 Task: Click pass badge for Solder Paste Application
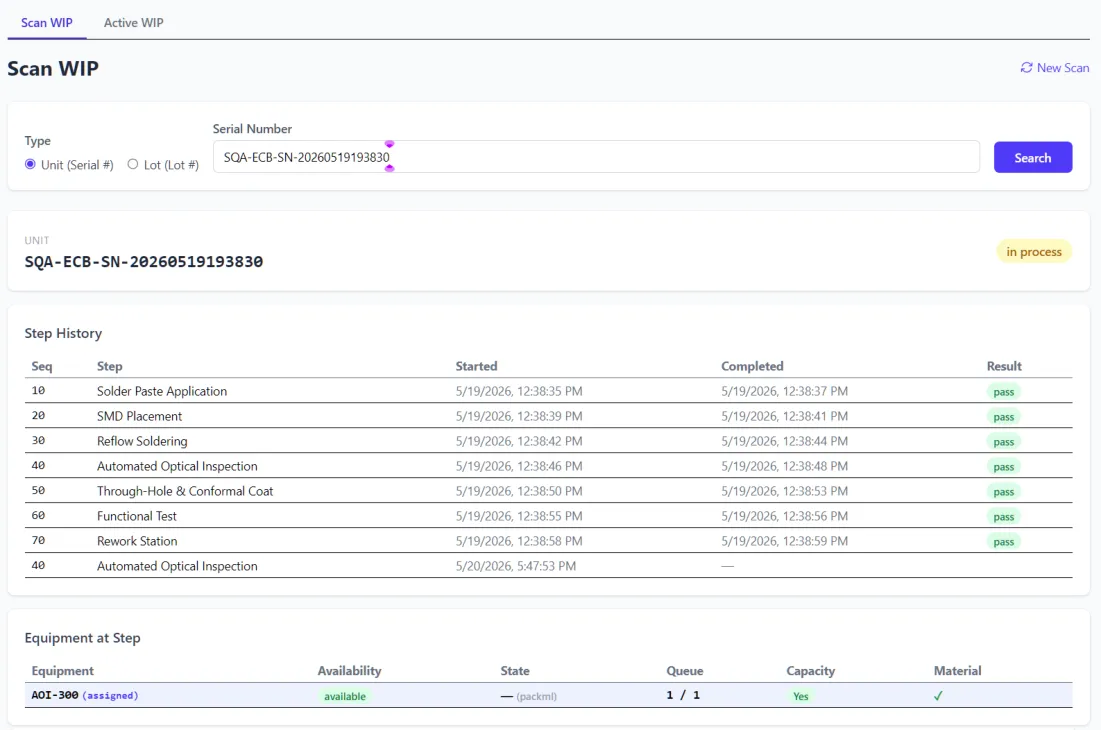coord(1003,392)
